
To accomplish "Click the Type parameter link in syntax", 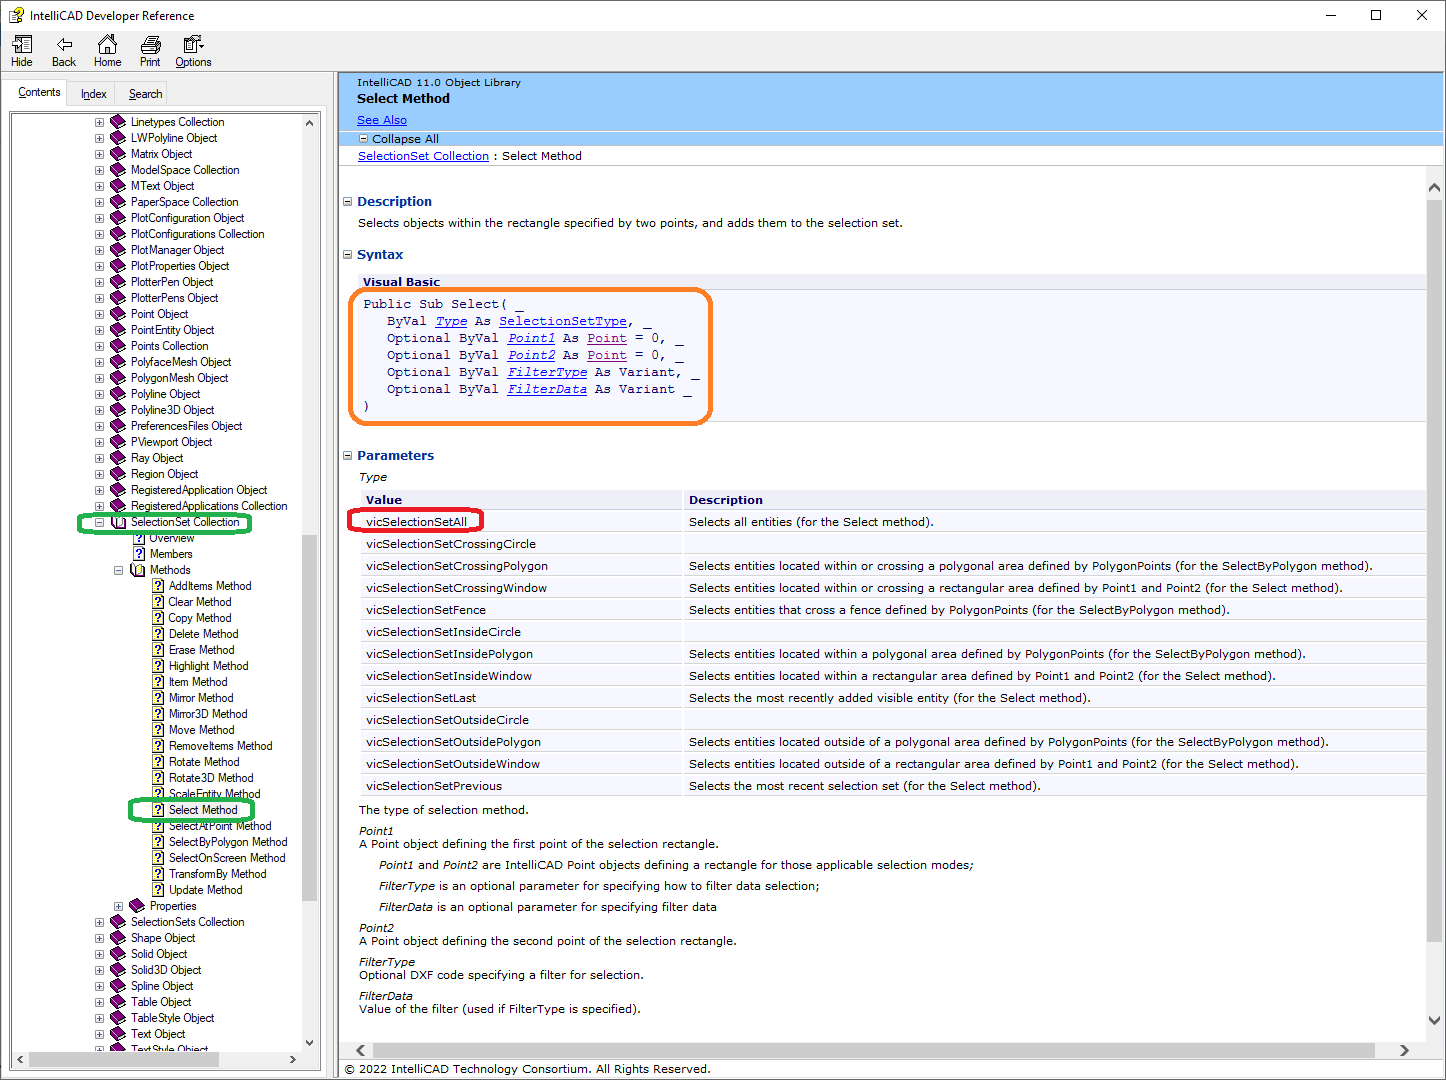I will click(x=451, y=321).
